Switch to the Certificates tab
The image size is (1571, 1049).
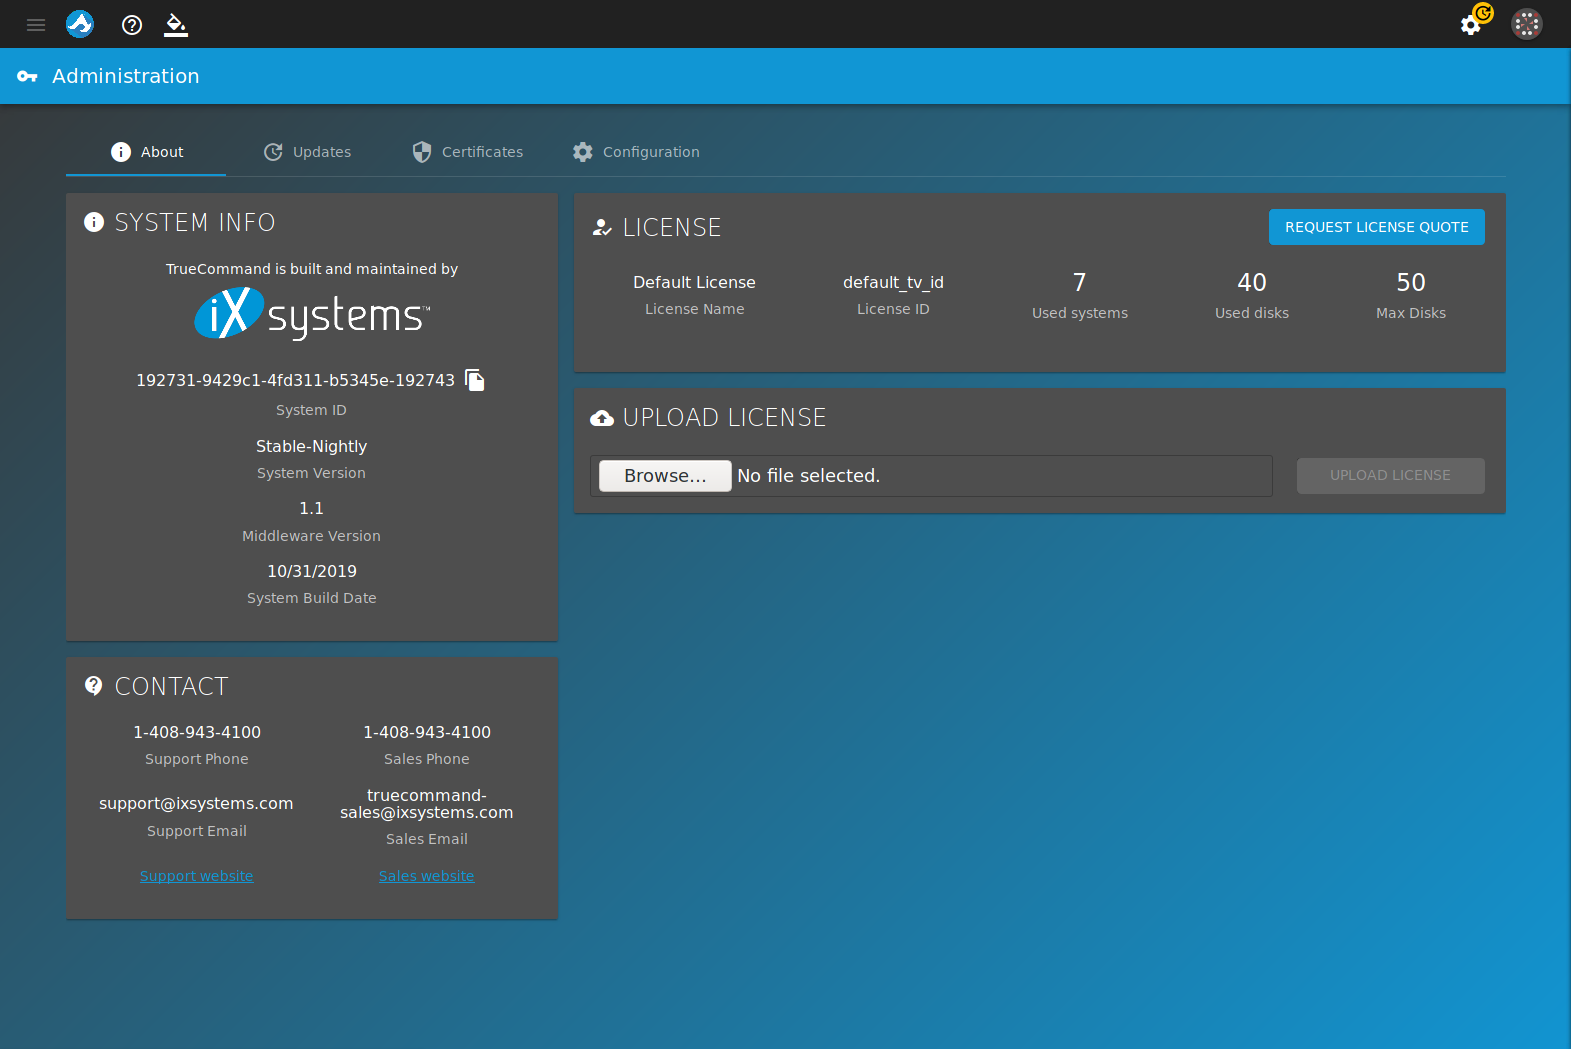tap(468, 152)
